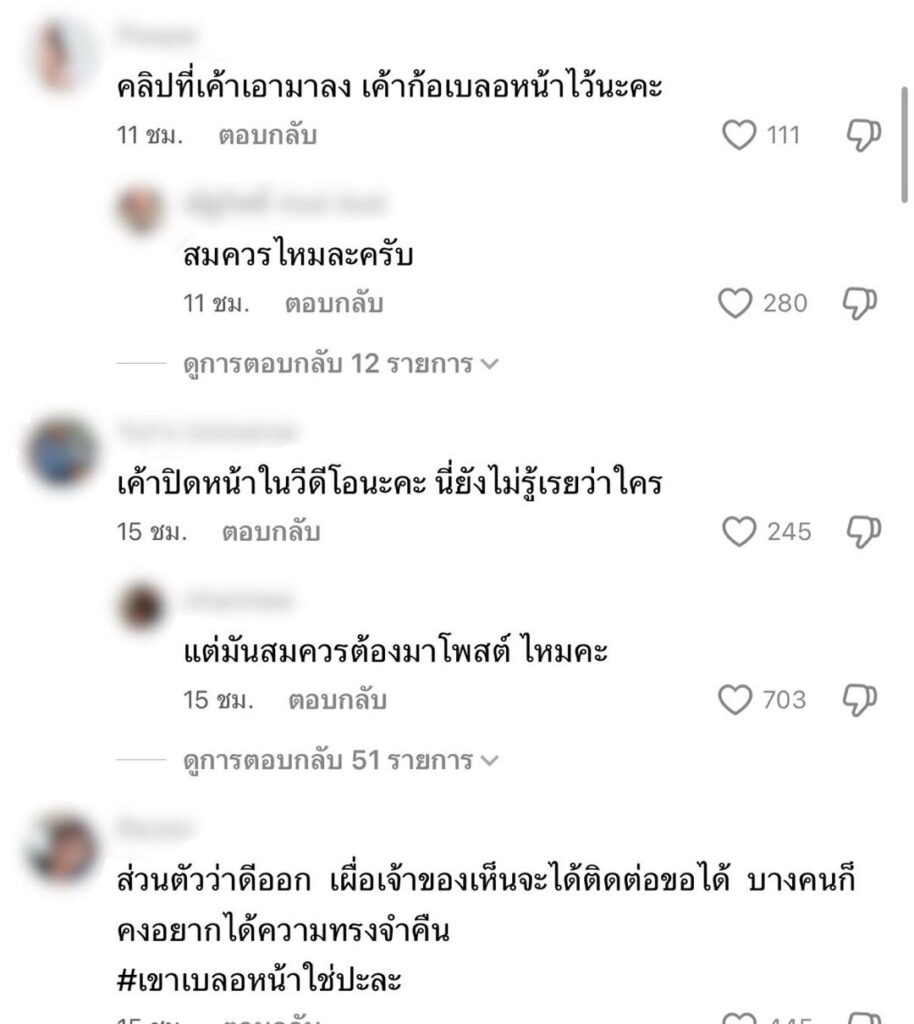Image resolution: width=914 pixels, height=1024 pixels.
Task: Open avatar of ส่วนตัวว่าดีออก commenter
Action: (62, 848)
